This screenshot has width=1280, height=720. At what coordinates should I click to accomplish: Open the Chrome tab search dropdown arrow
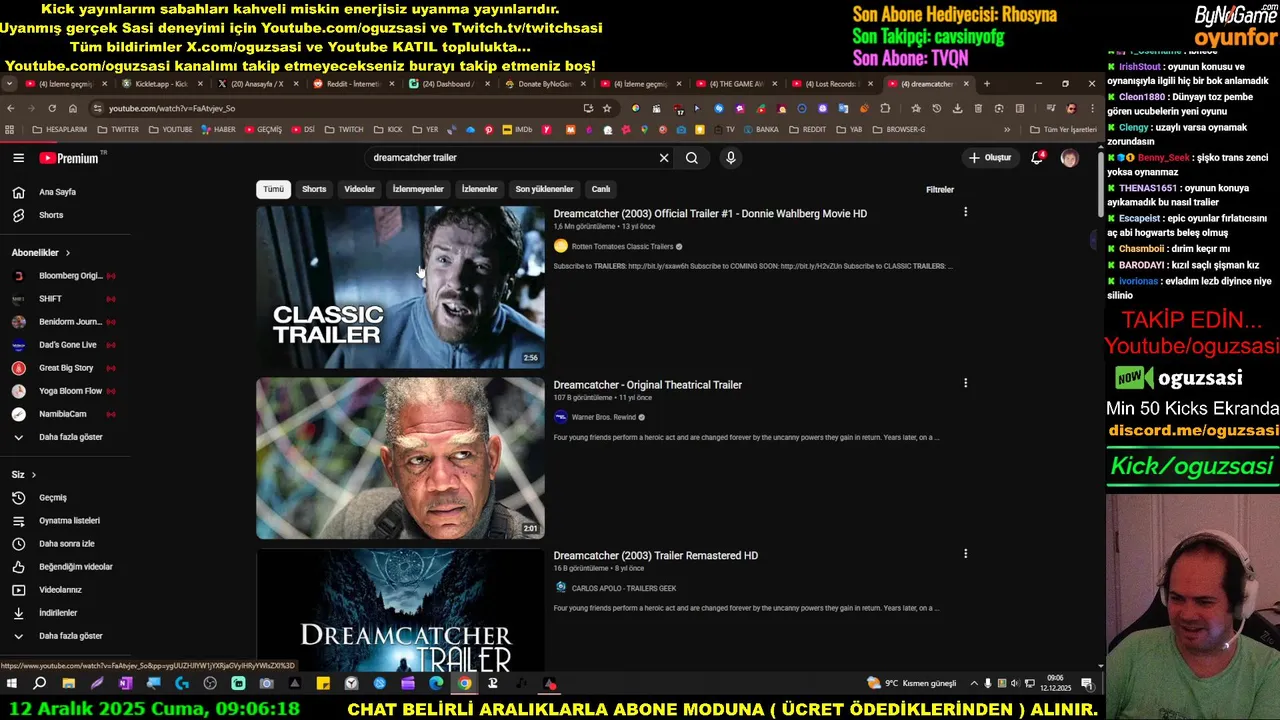(x=8, y=84)
